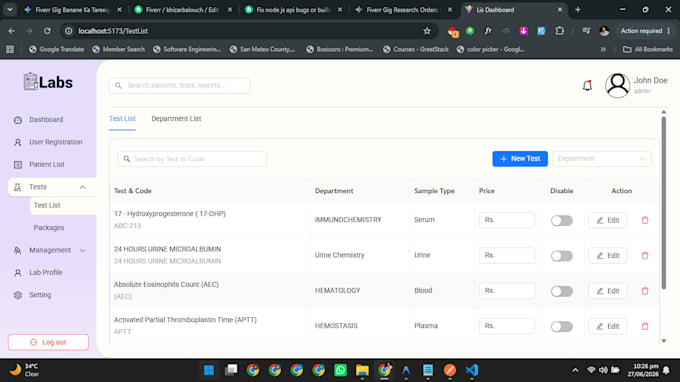Open John Doe profile avatar
The width and height of the screenshot is (680, 382).
pyautogui.click(x=617, y=85)
